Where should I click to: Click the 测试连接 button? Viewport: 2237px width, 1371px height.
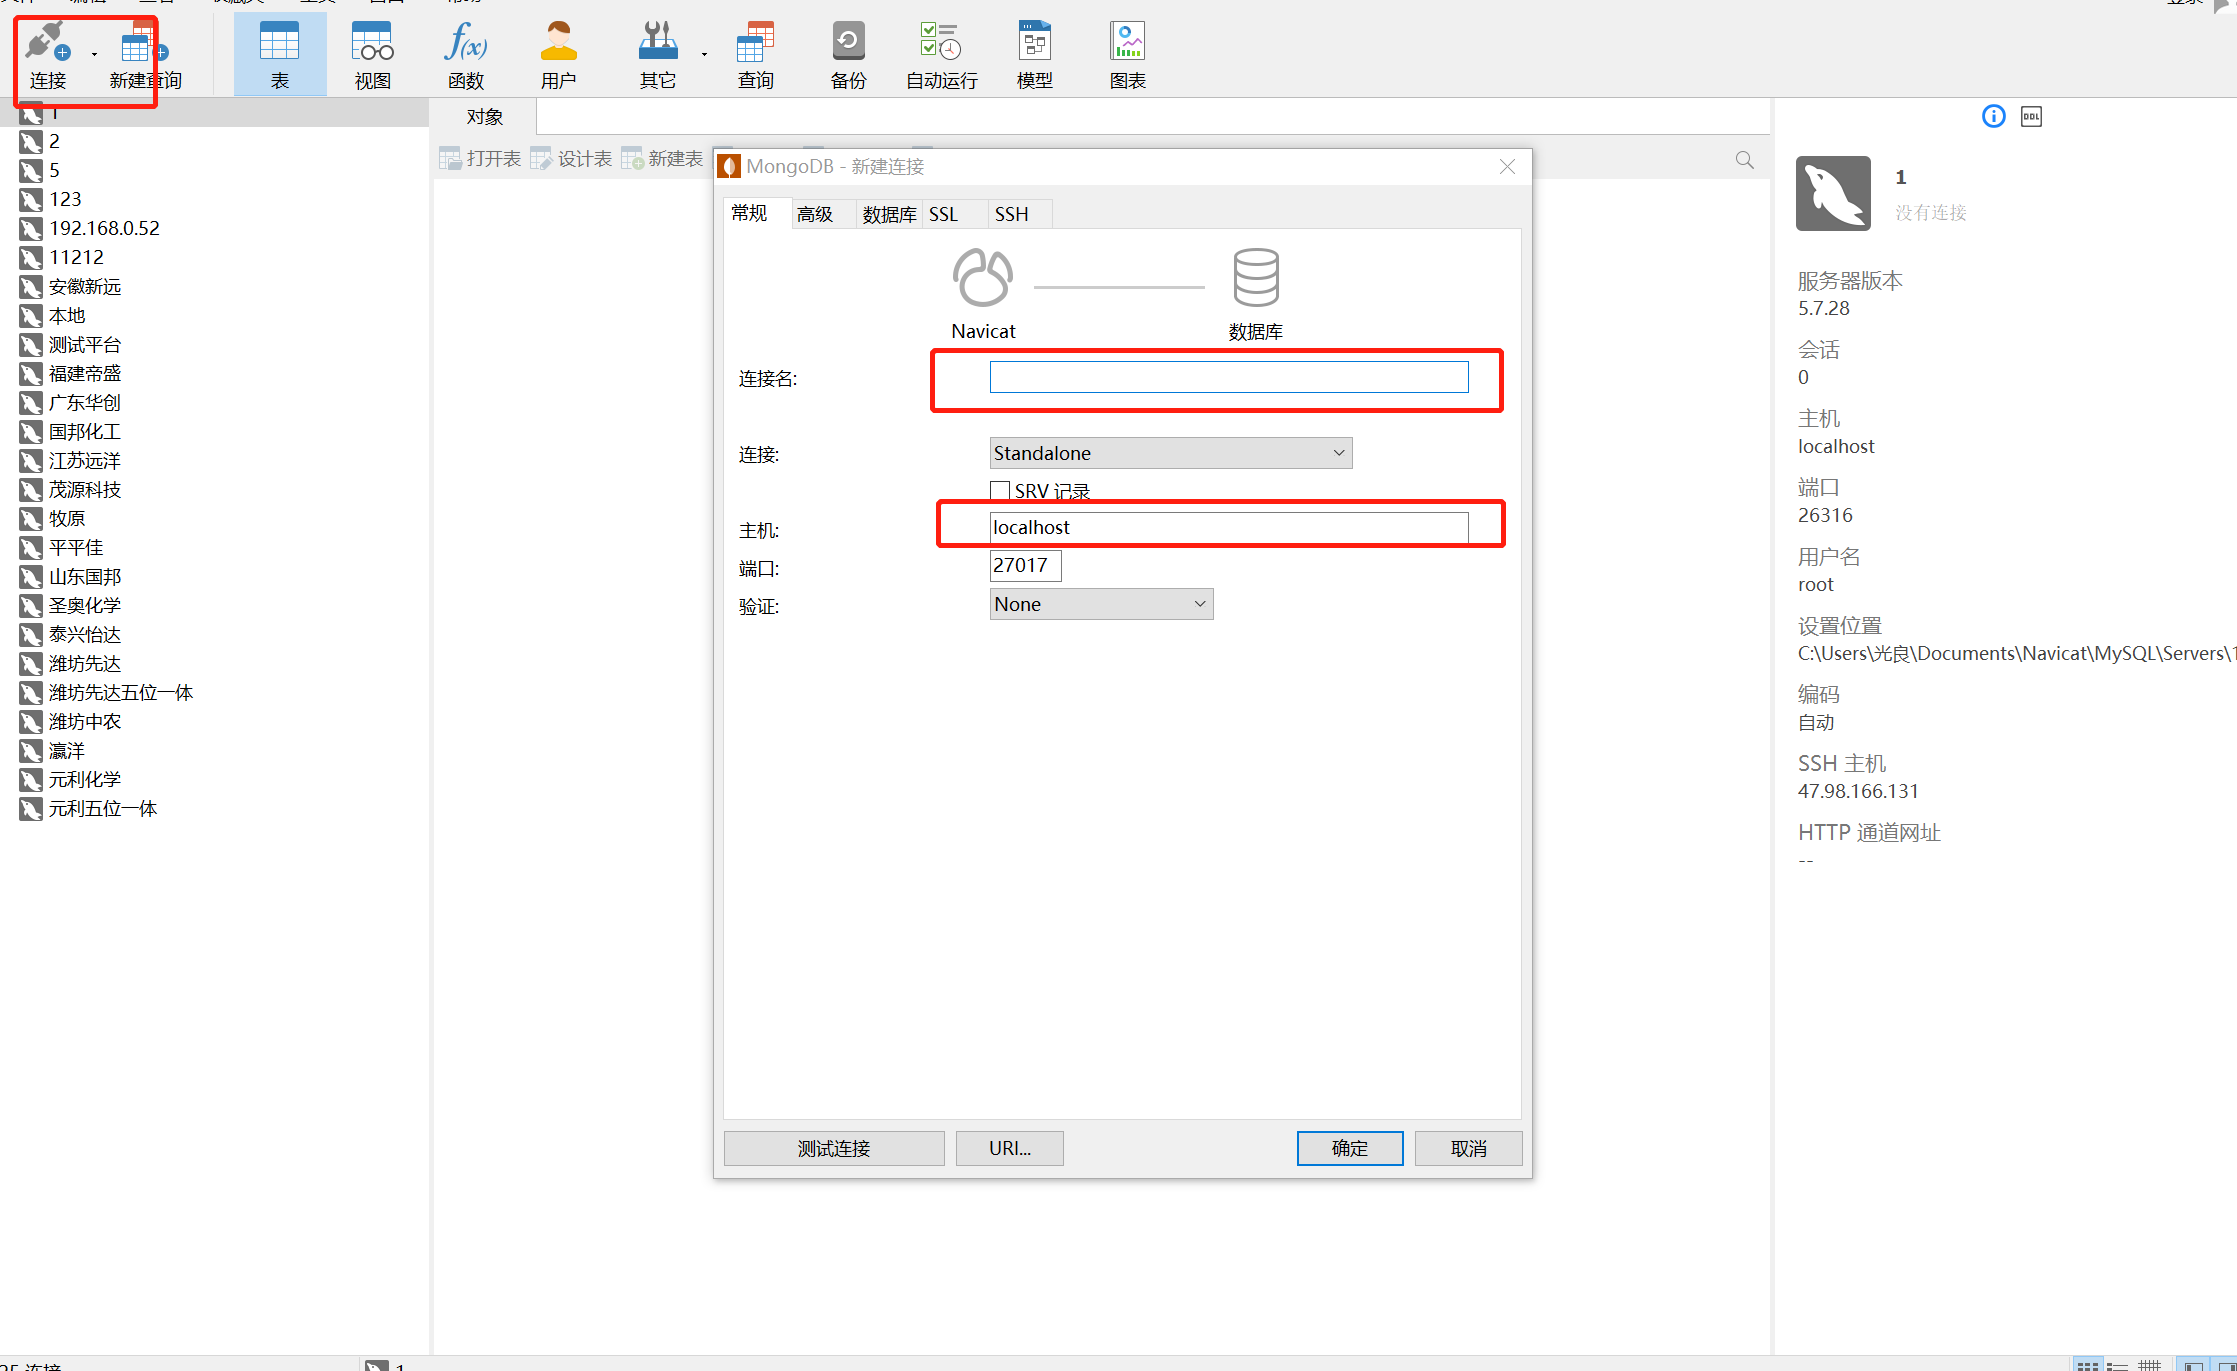(x=834, y=1148)
